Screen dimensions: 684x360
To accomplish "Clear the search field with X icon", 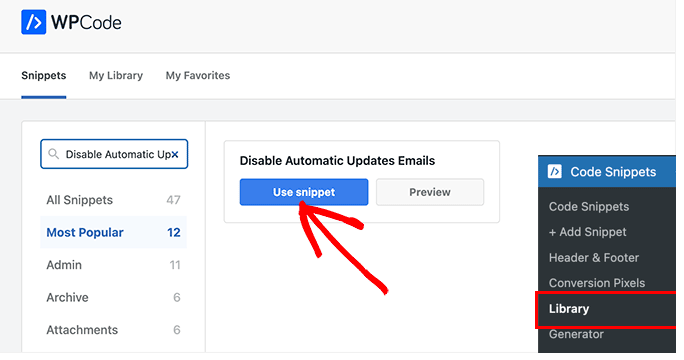I will 174,154.
